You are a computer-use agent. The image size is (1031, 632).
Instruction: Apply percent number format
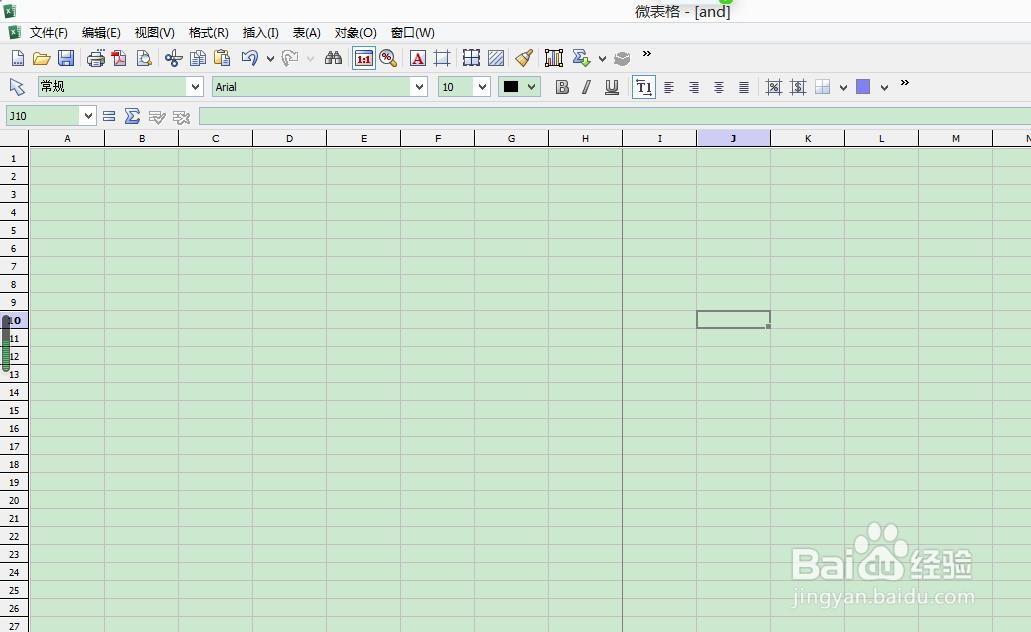click(x=774, y=87)
